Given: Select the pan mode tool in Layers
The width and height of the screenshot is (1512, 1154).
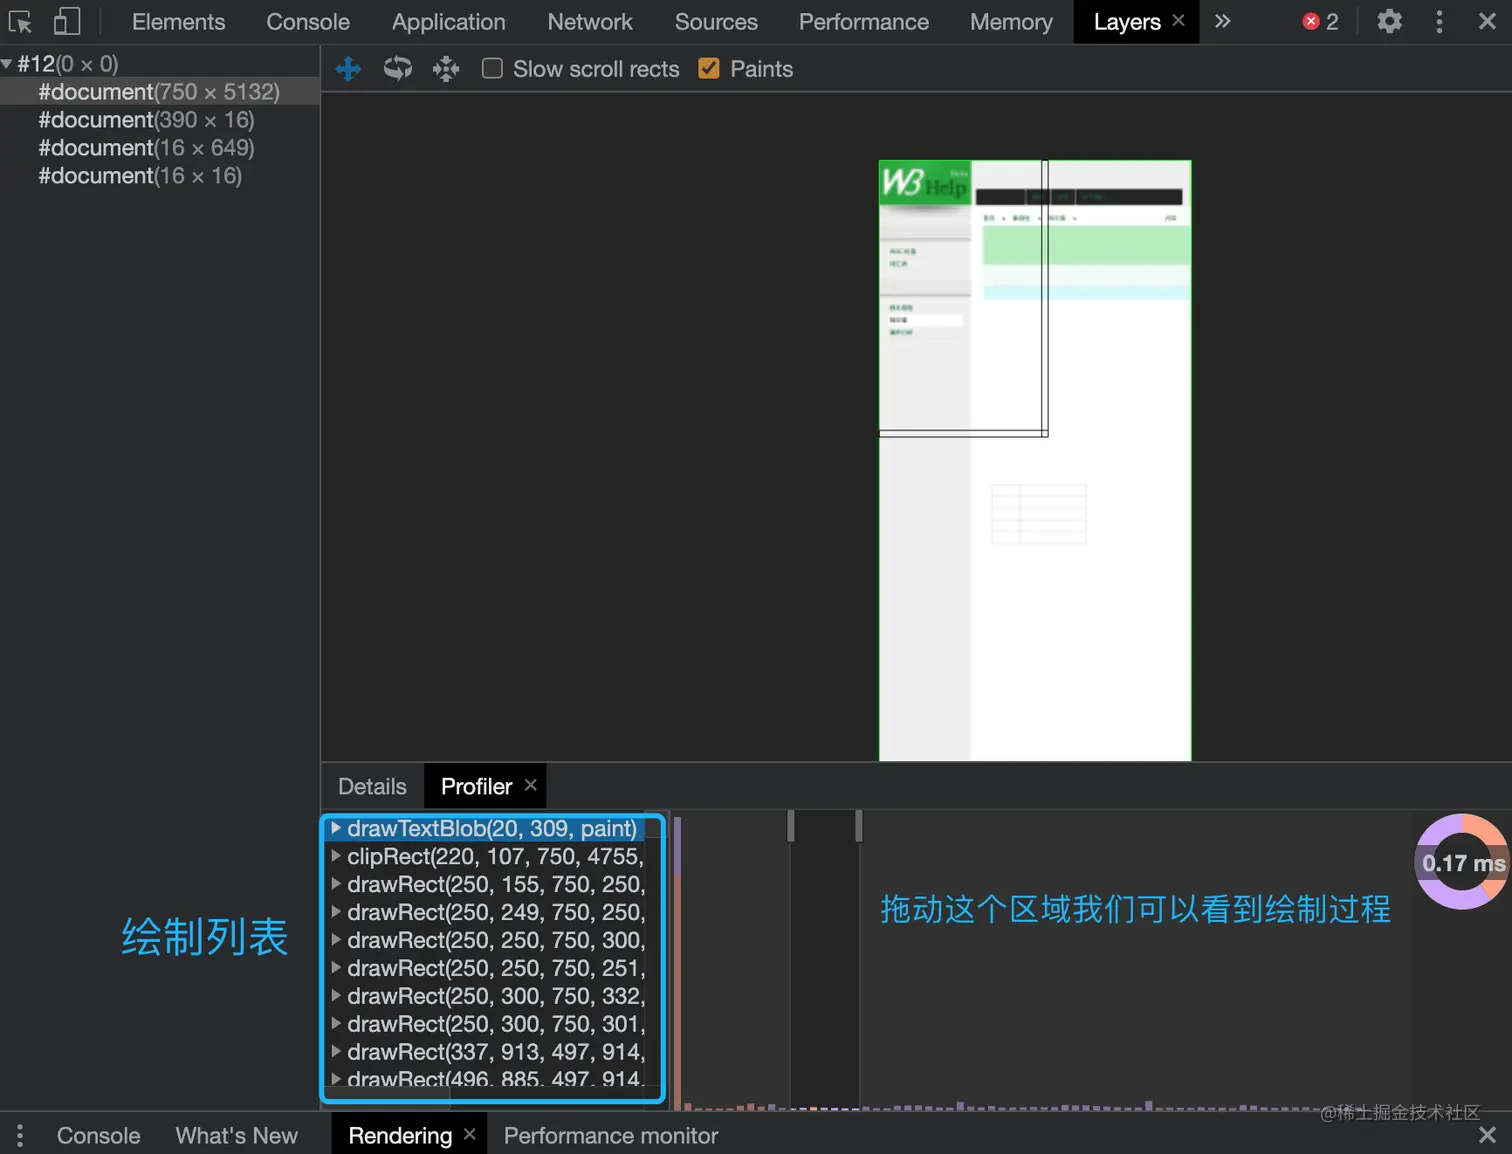Looking at the screenshot, I should [x=348, y=68].
